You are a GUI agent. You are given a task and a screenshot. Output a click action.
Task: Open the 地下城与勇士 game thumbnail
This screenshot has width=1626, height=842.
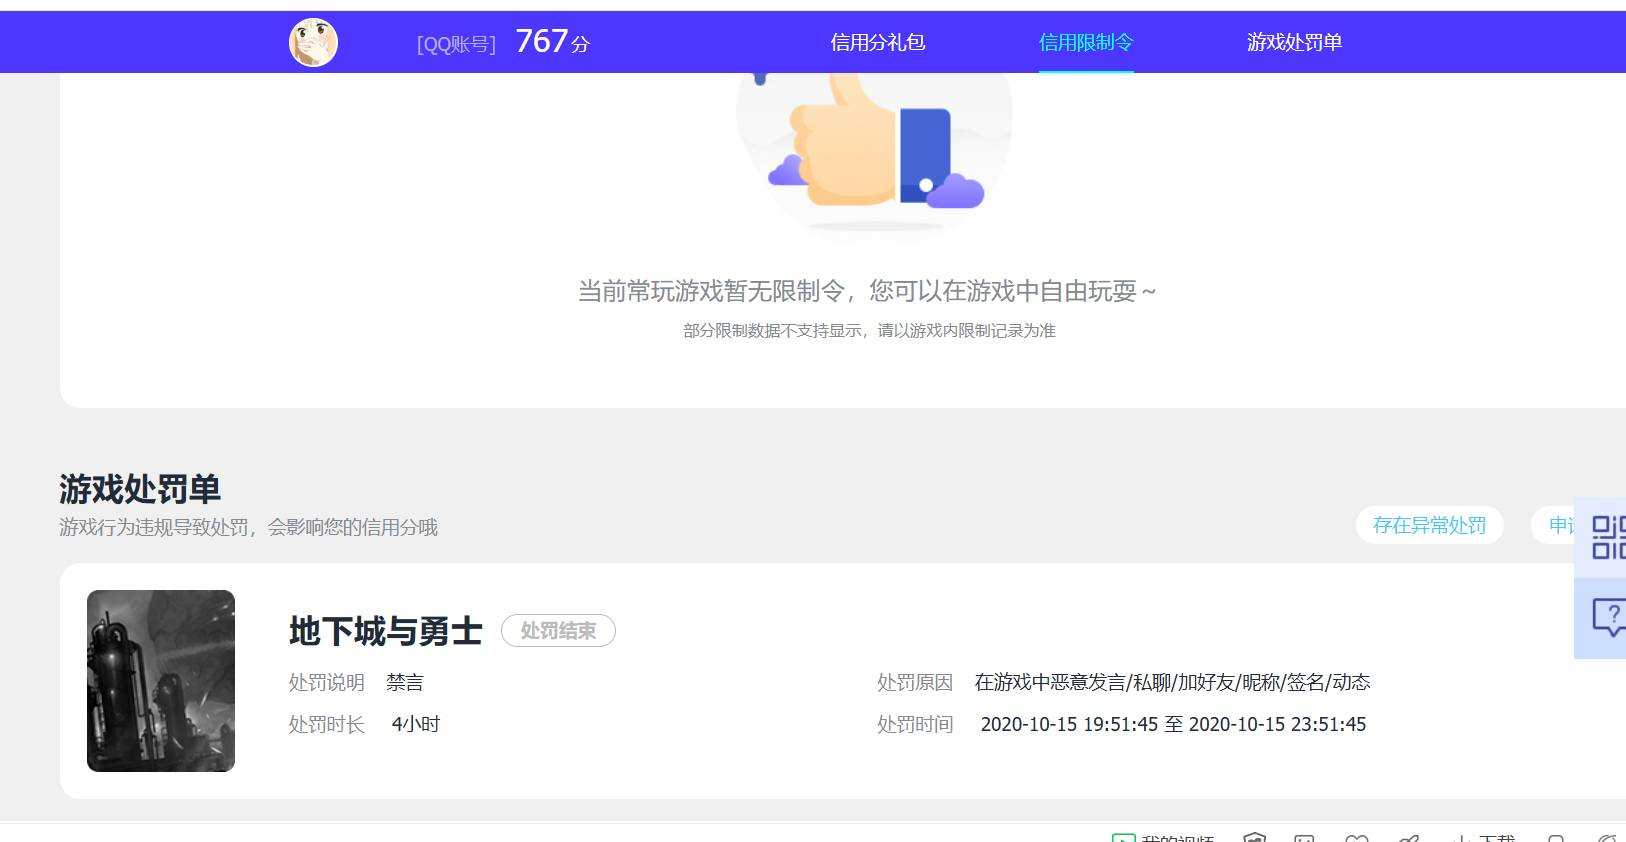point(161,681)
